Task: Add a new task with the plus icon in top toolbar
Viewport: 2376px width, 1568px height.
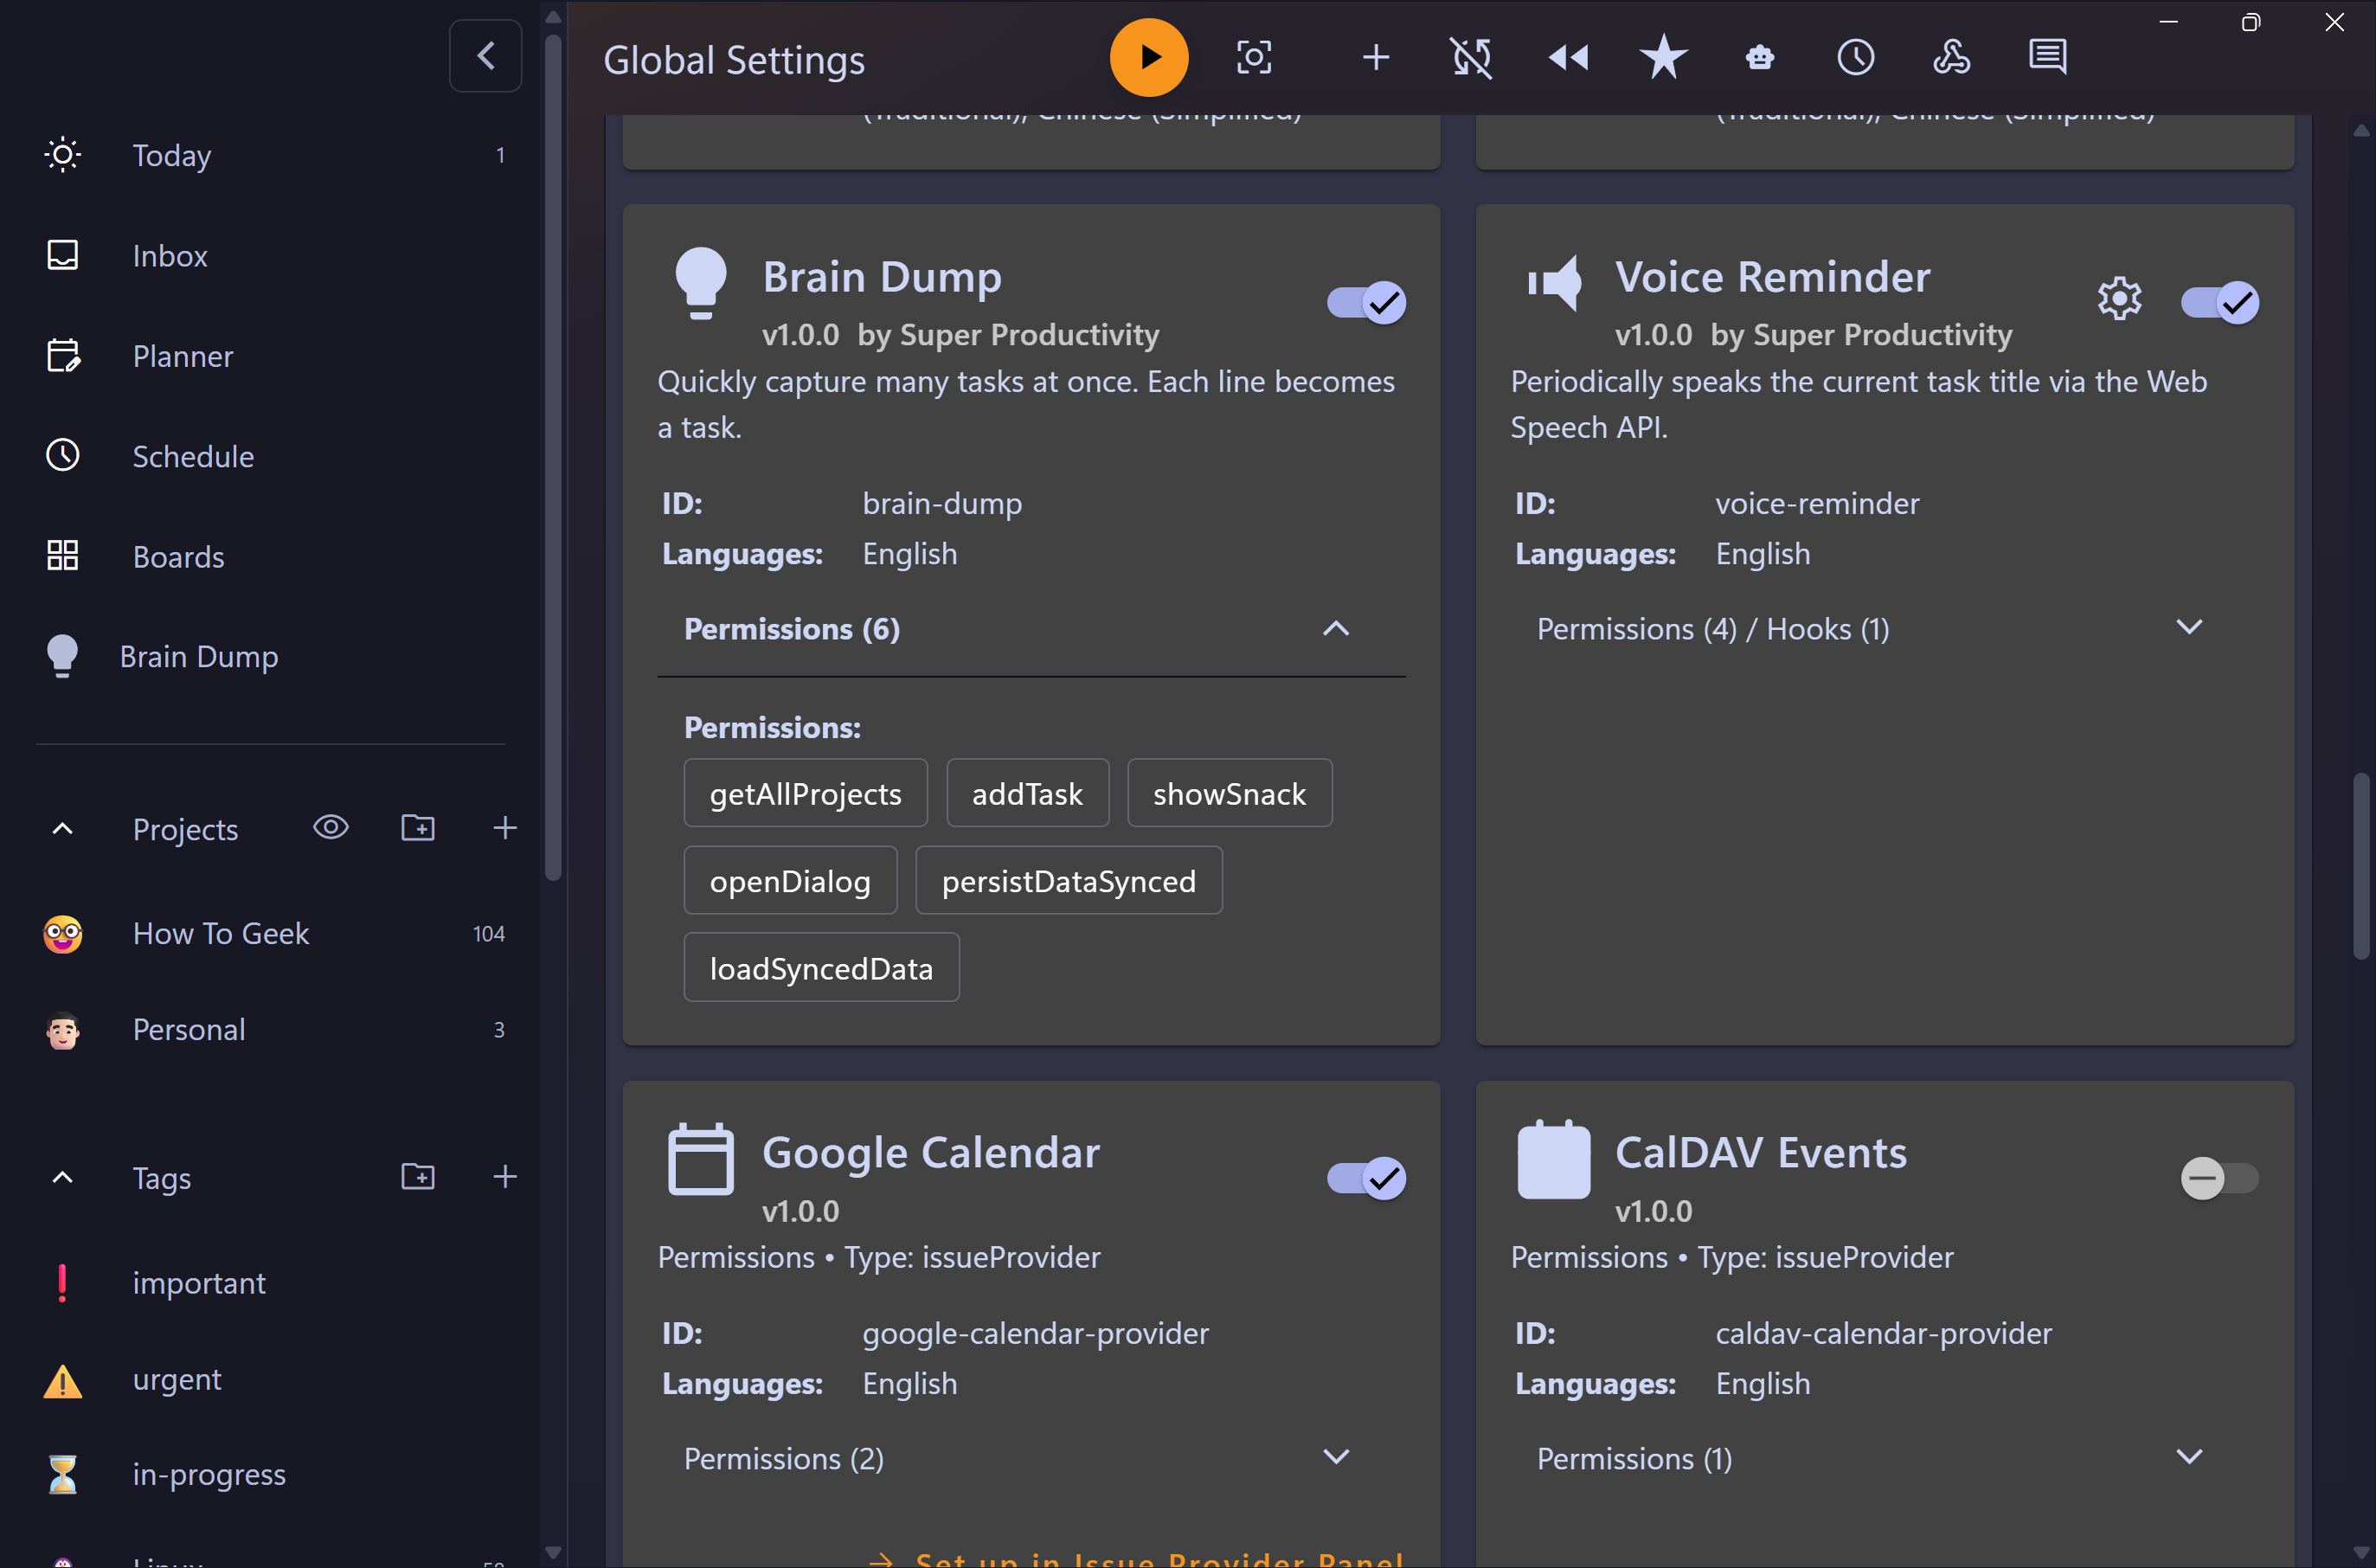Action: pos(1376,58)
